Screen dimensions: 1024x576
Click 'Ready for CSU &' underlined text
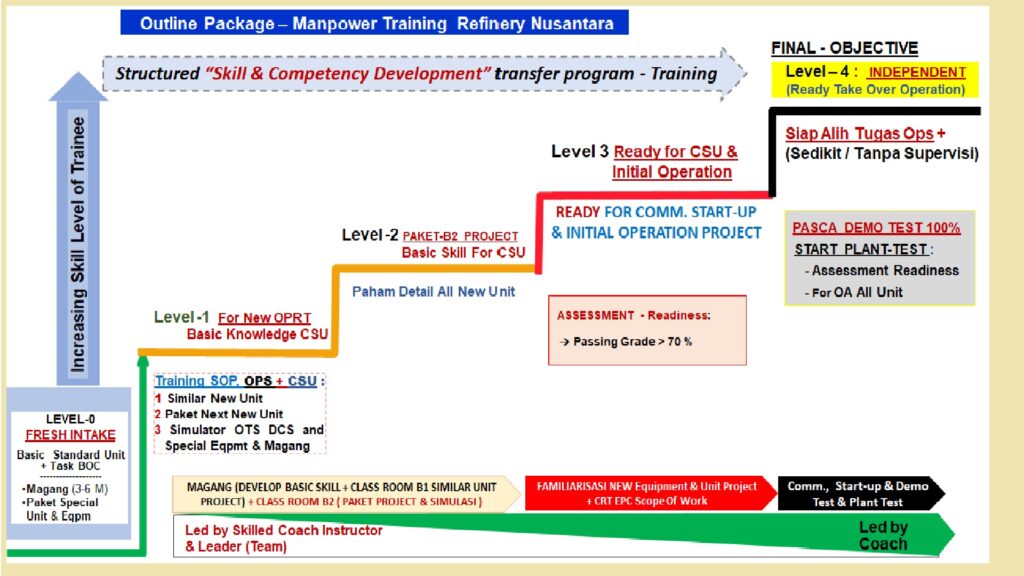(675, 152)
